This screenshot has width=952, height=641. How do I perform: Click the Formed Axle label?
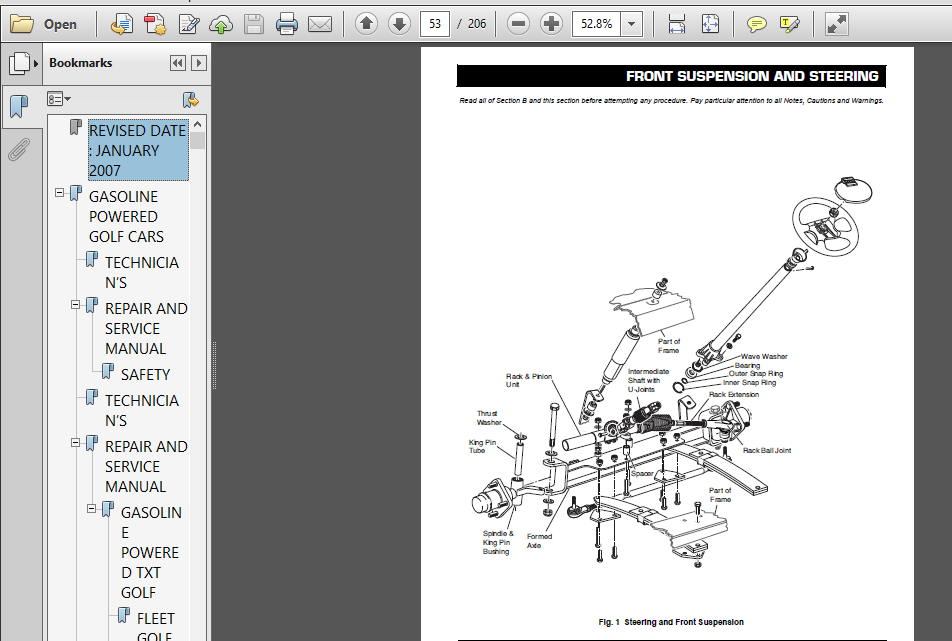point(539,541)
